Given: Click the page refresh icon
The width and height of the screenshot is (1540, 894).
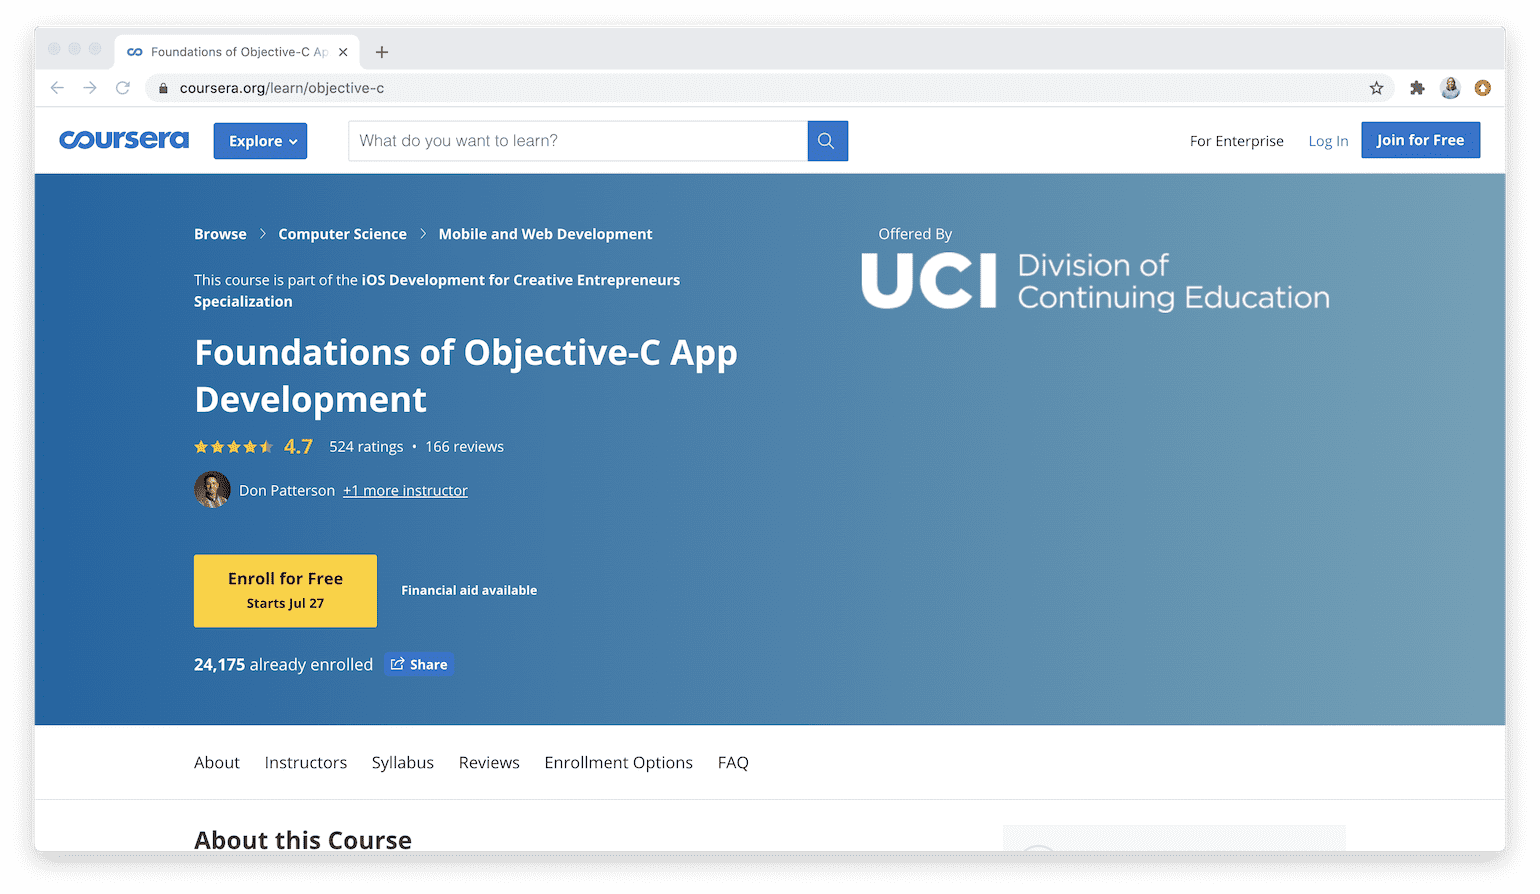Looking at the screenshot, I should [x=122, y=87].
